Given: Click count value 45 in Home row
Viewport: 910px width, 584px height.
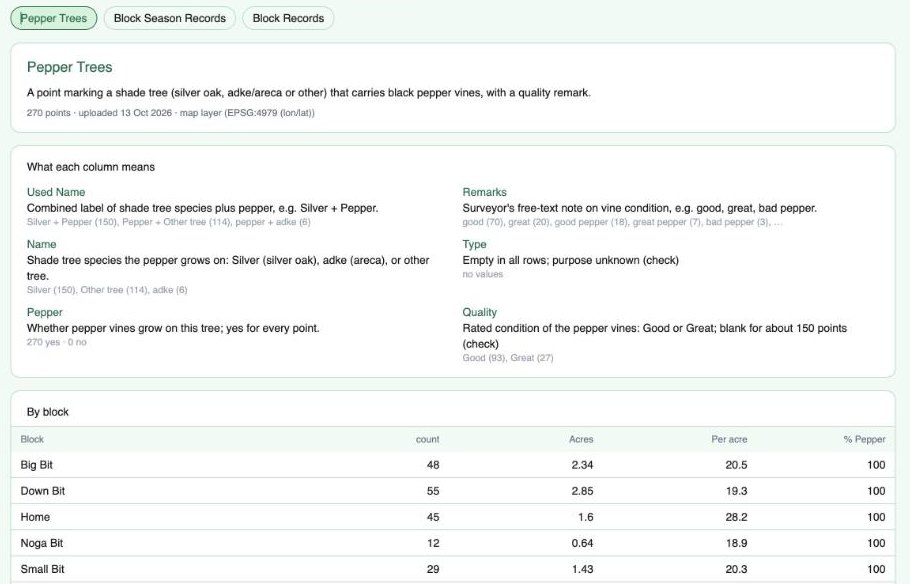Looking at the screenshot, I should [433, 517].
